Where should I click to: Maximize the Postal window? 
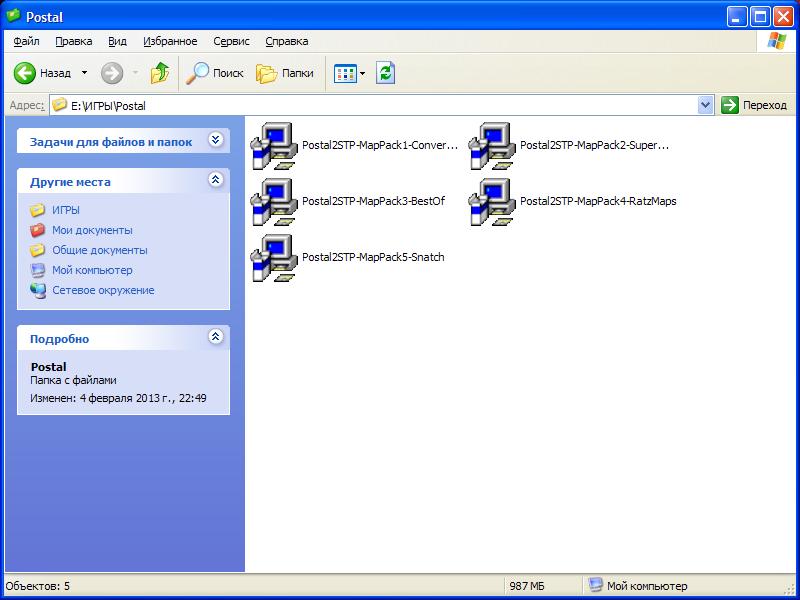(760, 17)
